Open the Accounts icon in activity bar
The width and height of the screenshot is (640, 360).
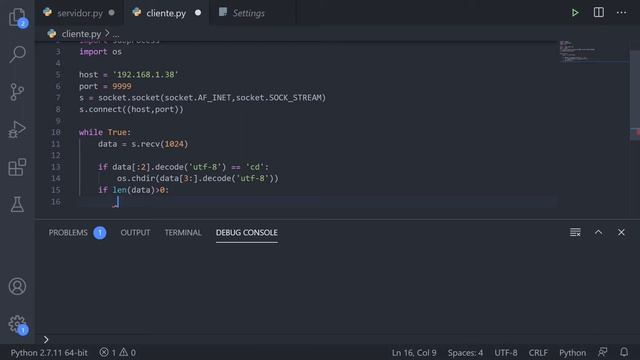click(x=17, y=286)
